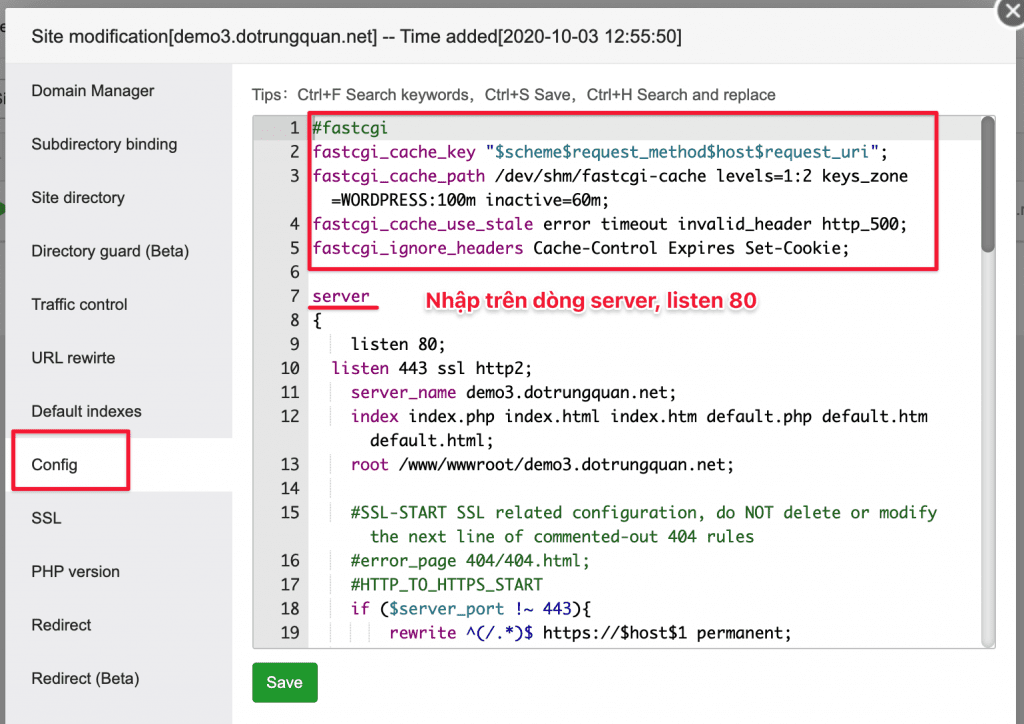
Task: Click the fastcgi_cache_path directive
Action: coord(398,176)
